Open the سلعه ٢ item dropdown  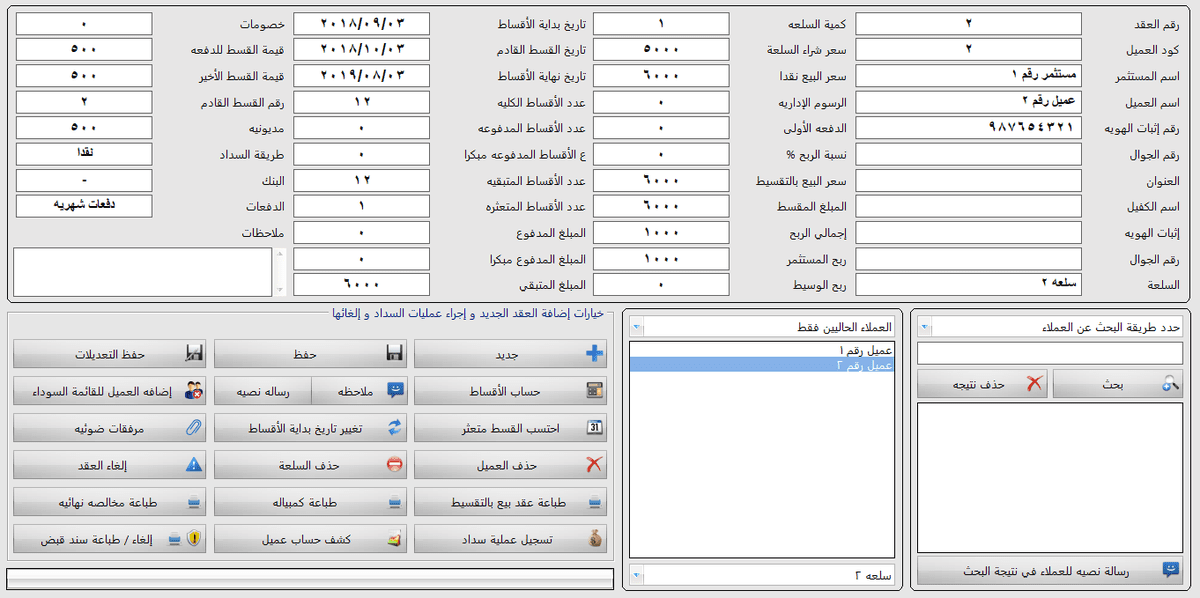pyautogui.click(x=638, y=576)
